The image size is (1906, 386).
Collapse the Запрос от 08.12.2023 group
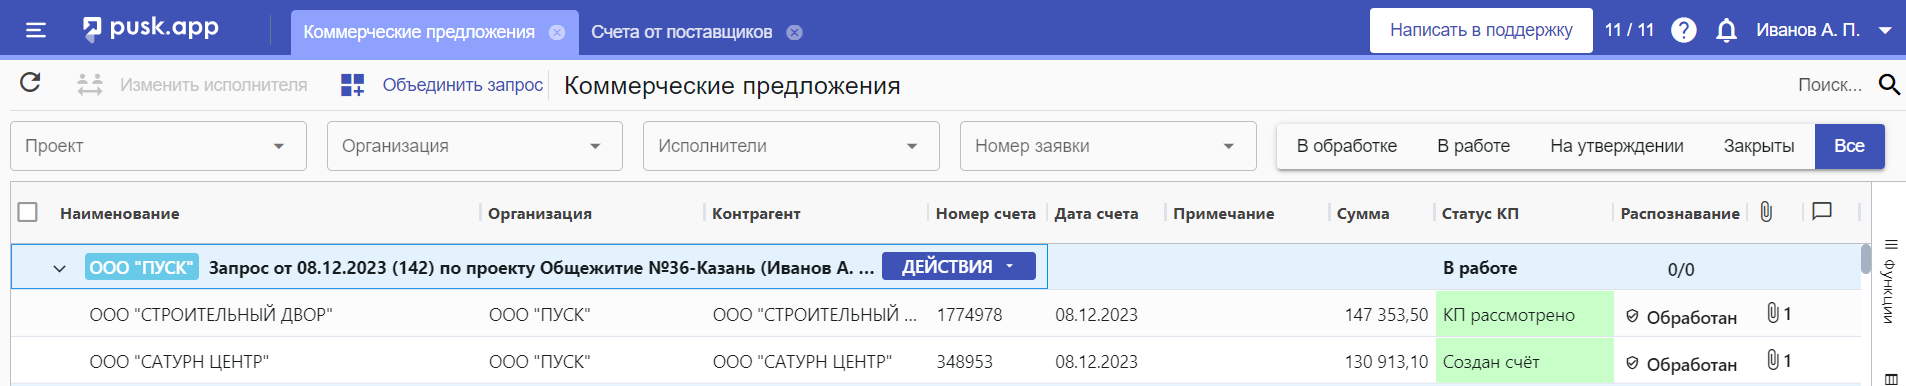pyautogui.click(x=59, y=268)
